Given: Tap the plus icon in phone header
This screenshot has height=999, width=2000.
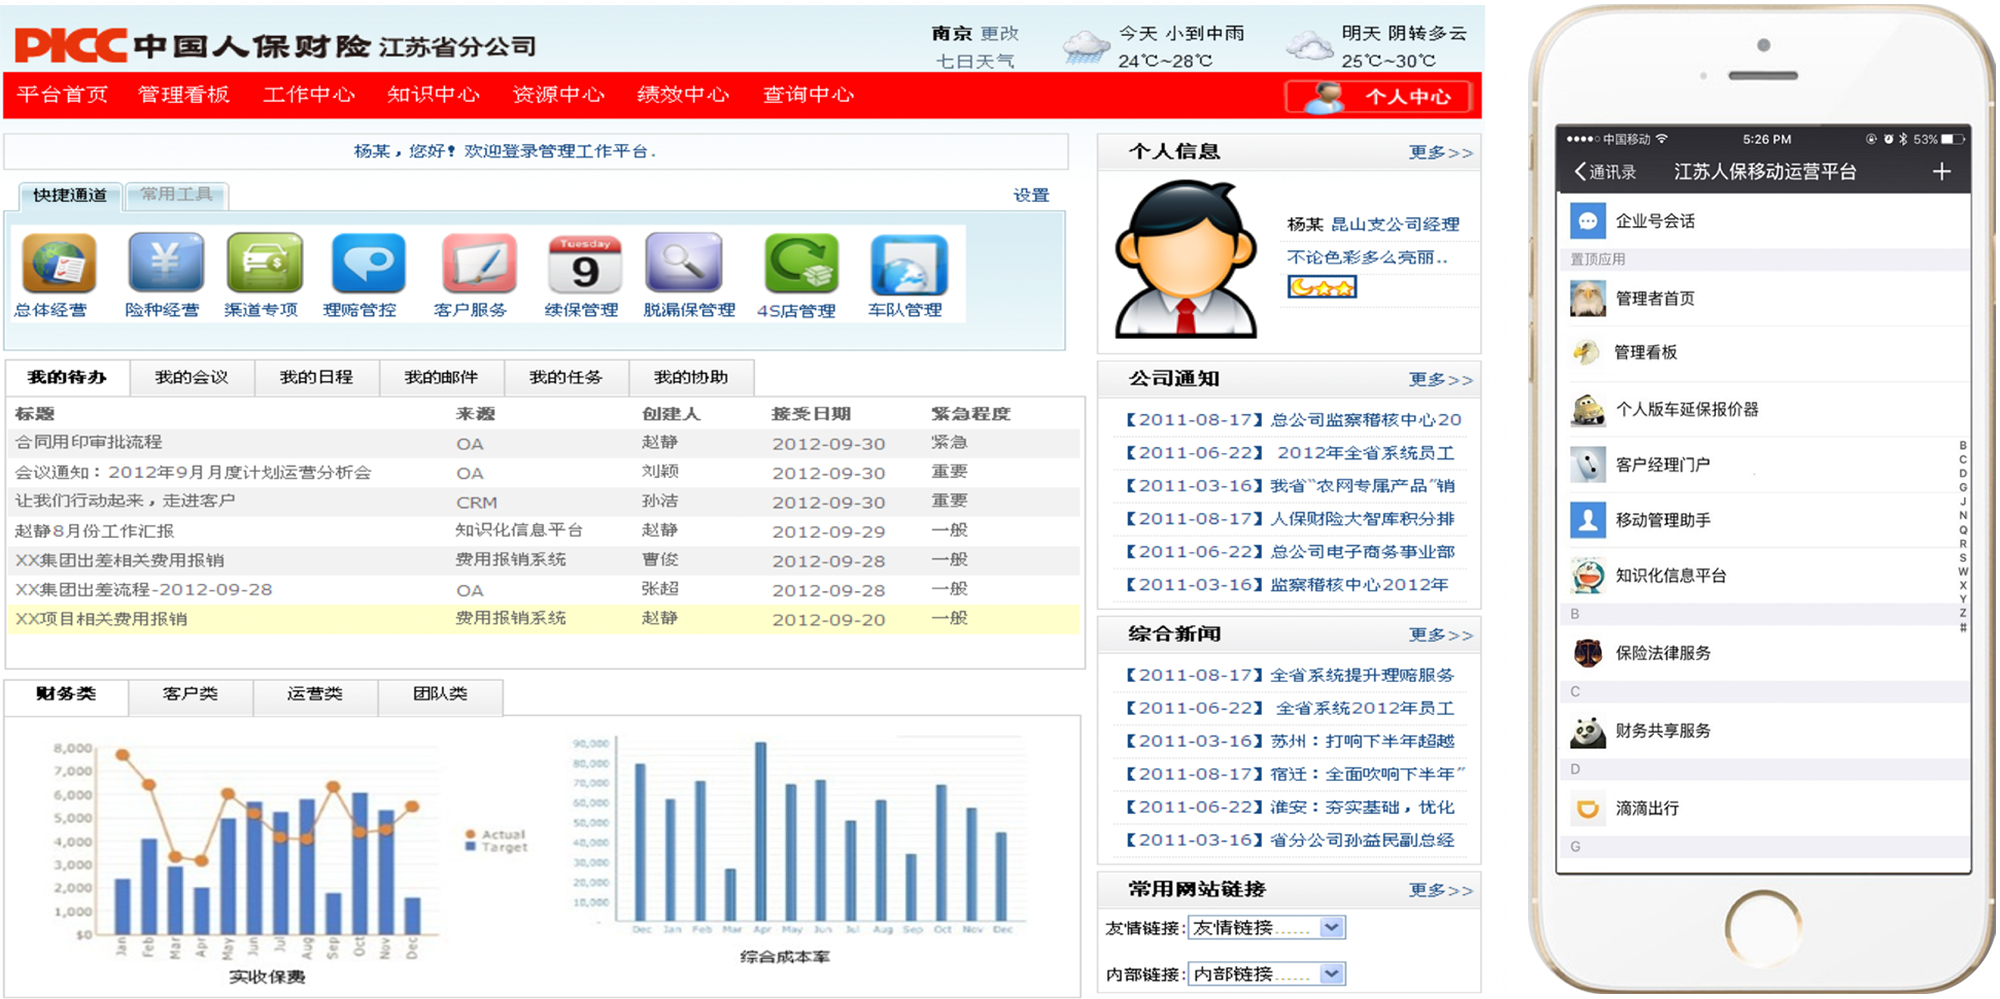Looking at the screenshot, I should [1941, 172].
